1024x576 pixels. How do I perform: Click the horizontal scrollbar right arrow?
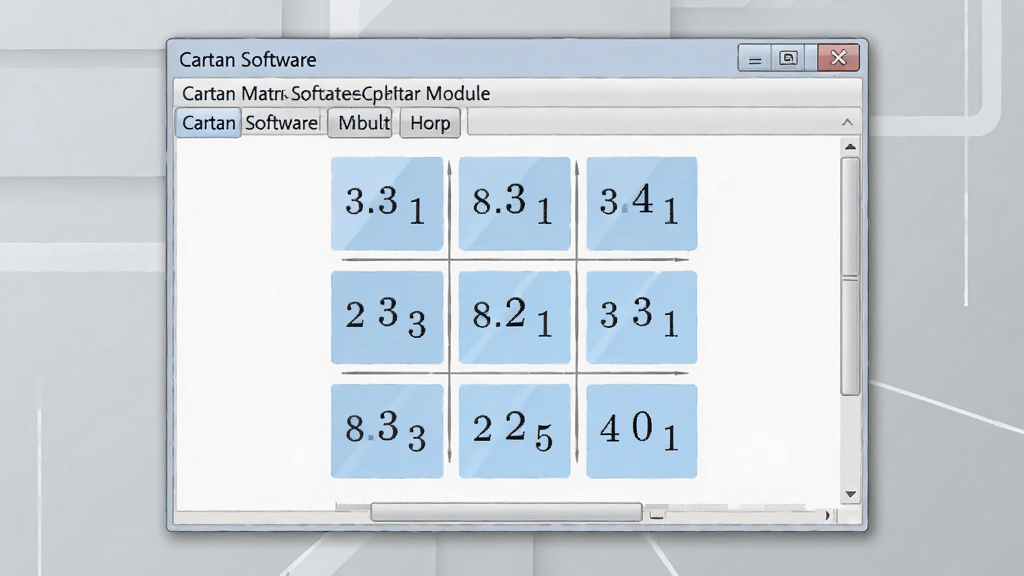click(x=827, y=515)
